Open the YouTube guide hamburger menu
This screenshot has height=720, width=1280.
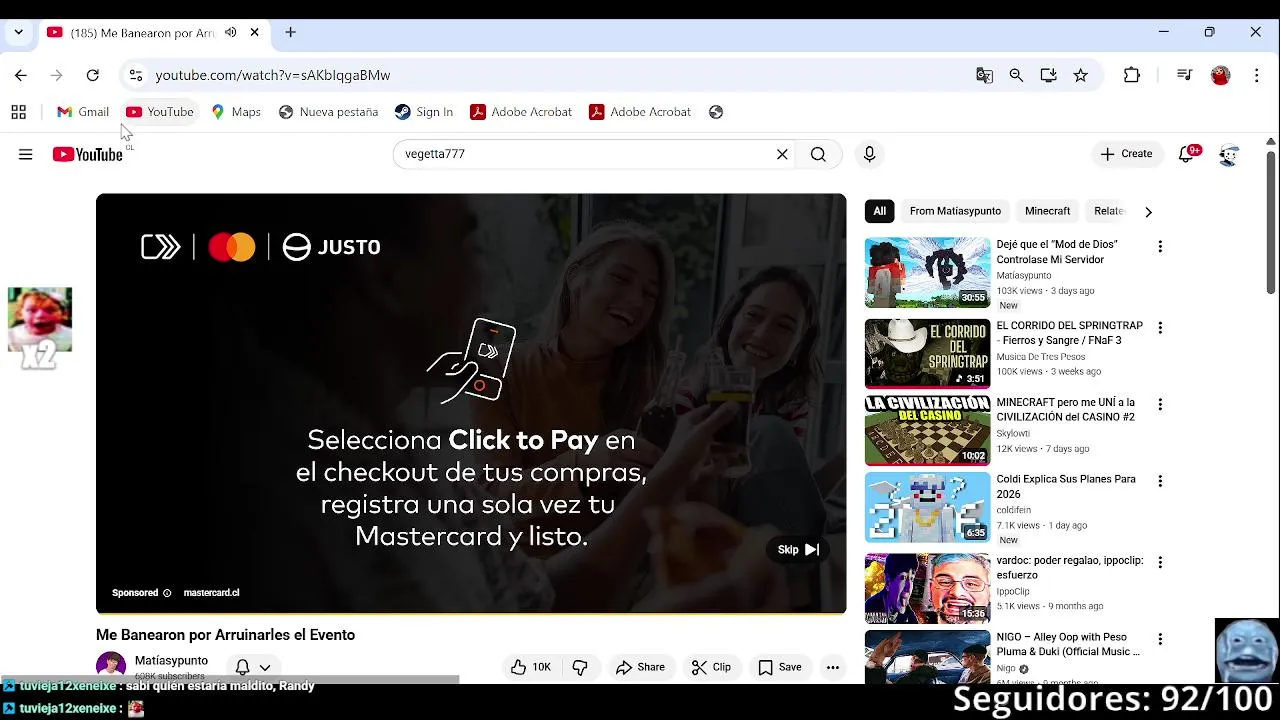[25, 154]
